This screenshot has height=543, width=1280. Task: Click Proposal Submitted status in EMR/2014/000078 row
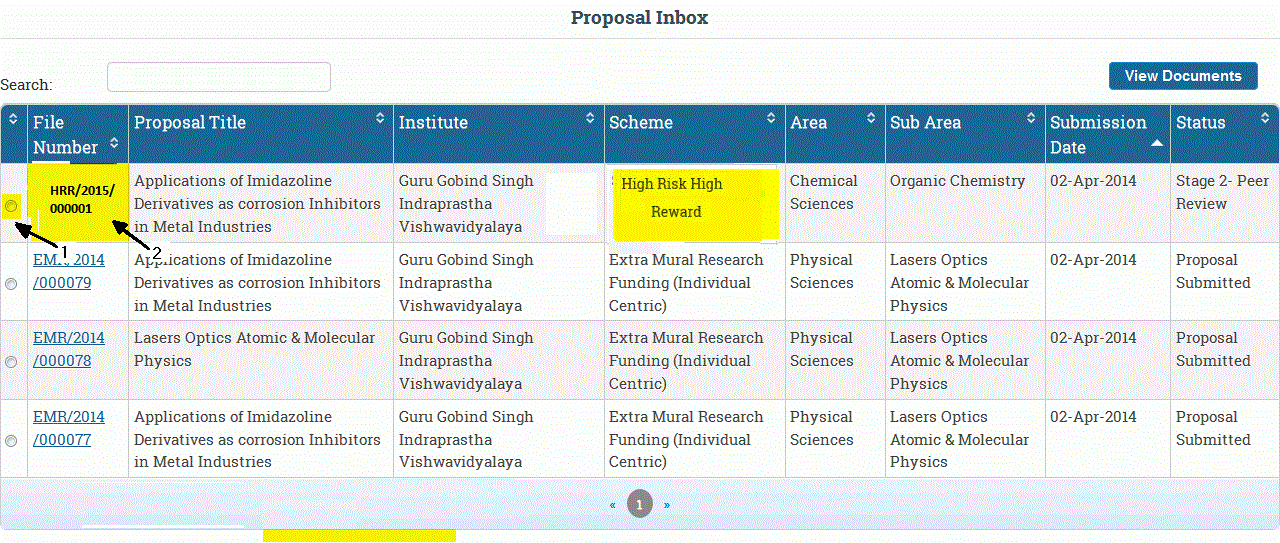[1213, 349]
